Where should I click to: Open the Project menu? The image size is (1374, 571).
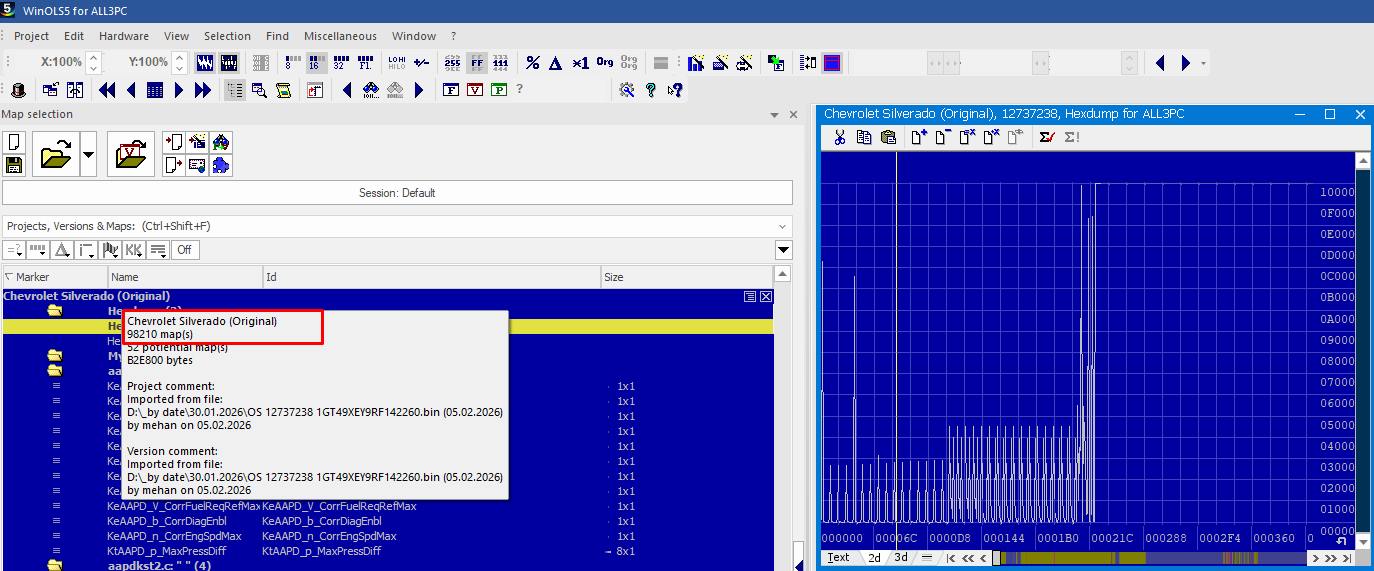point(31,36)
